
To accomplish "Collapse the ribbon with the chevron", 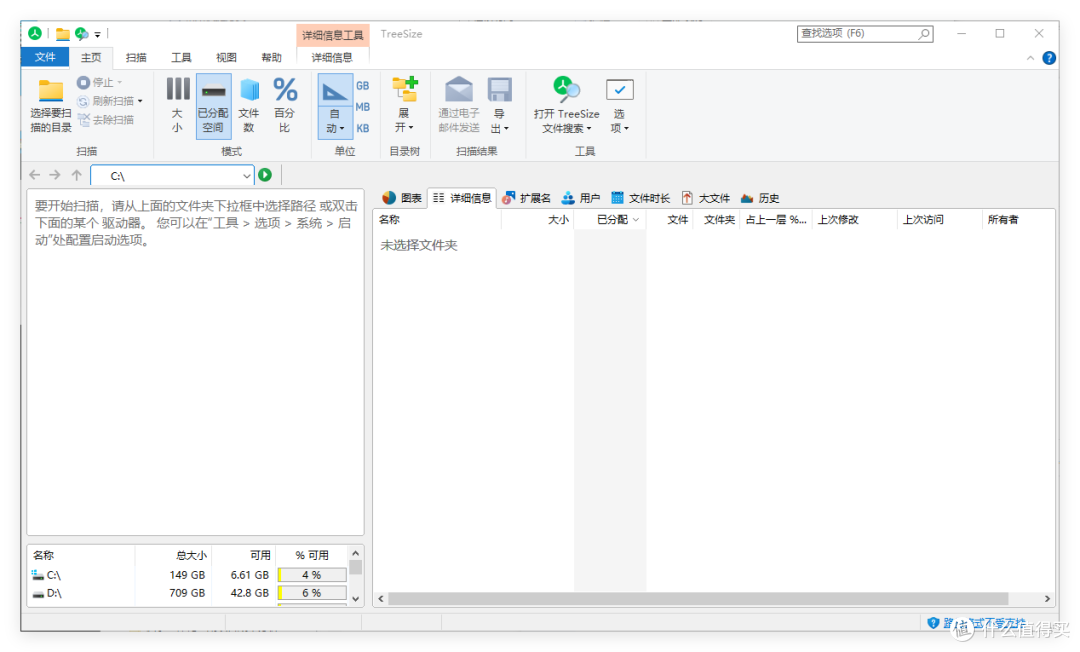I will tap(1030, 59).
